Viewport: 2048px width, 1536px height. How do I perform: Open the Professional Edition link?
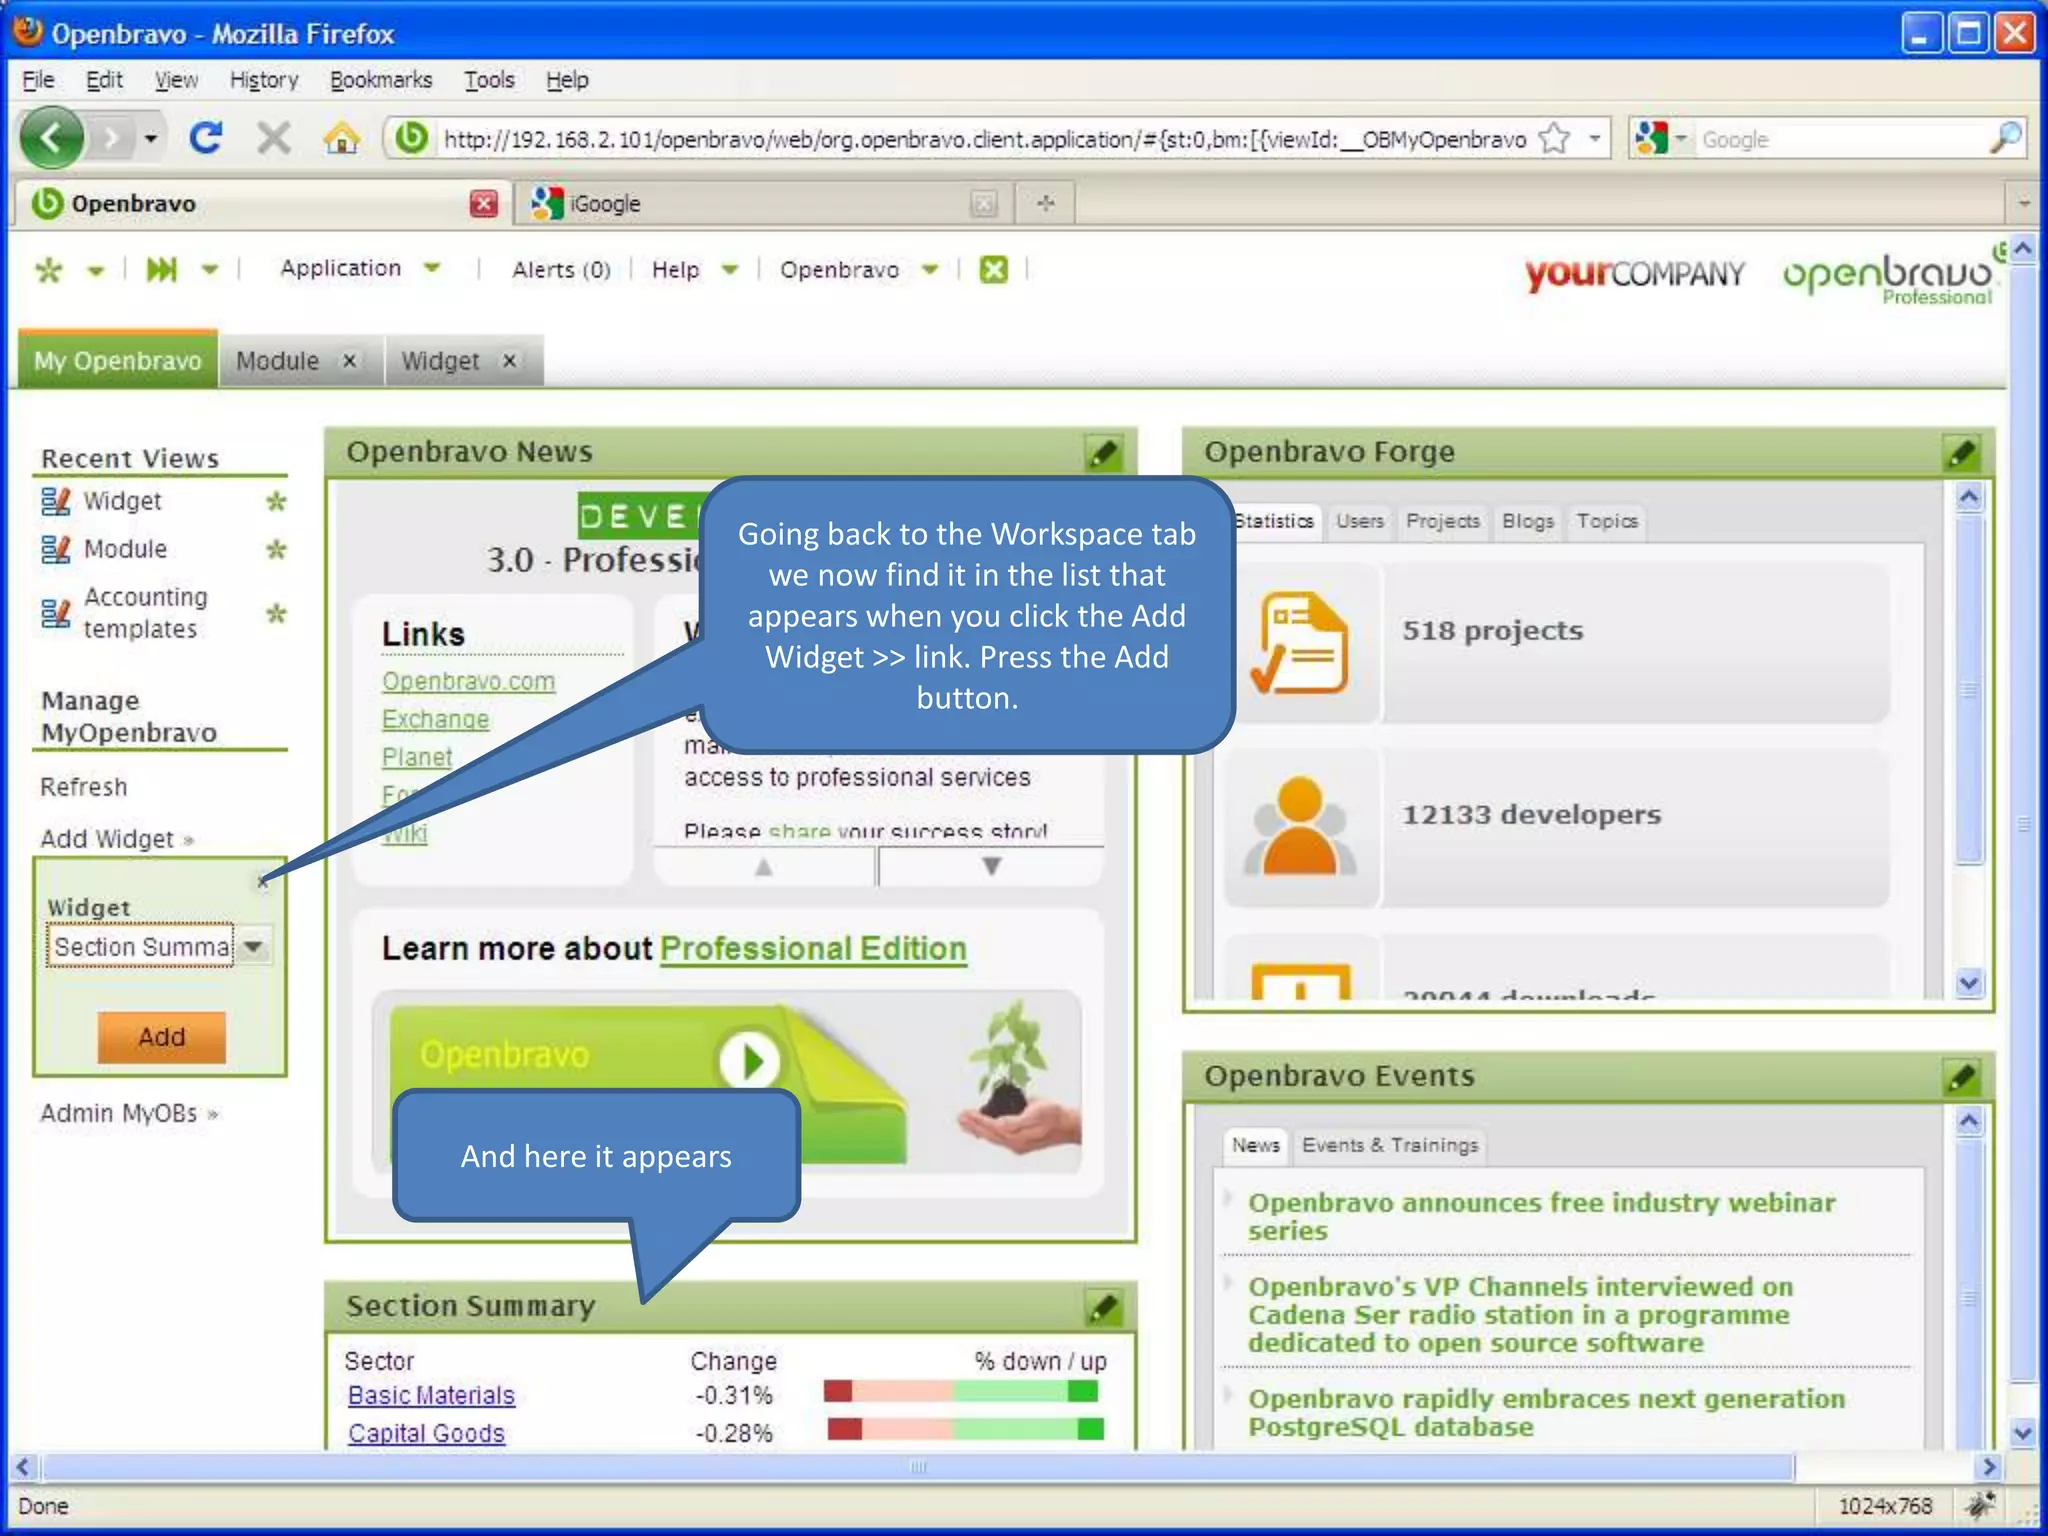point(813,949)
